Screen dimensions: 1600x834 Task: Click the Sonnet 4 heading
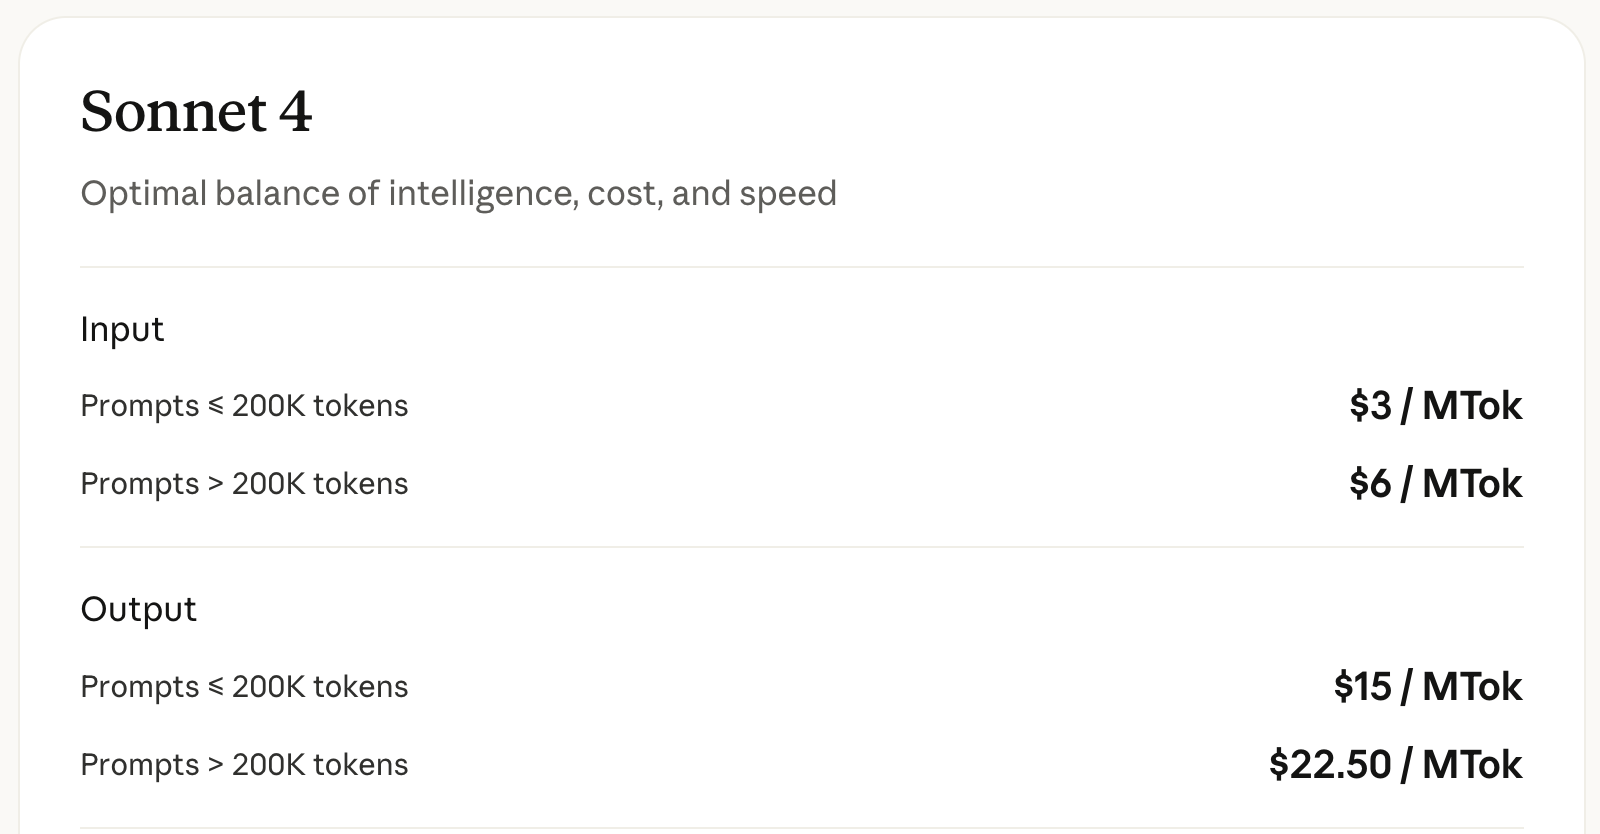(x=196, y=111)
